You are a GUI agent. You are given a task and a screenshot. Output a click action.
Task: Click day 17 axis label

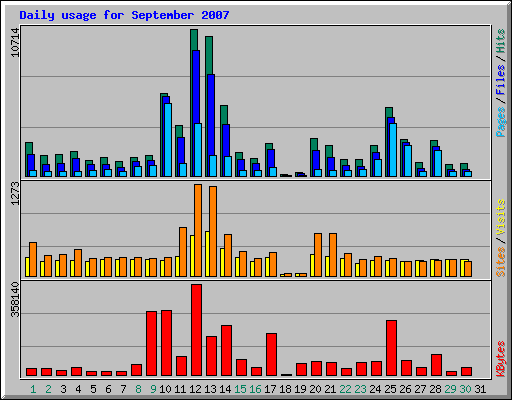pyautogui.click(x=270, y=389)
